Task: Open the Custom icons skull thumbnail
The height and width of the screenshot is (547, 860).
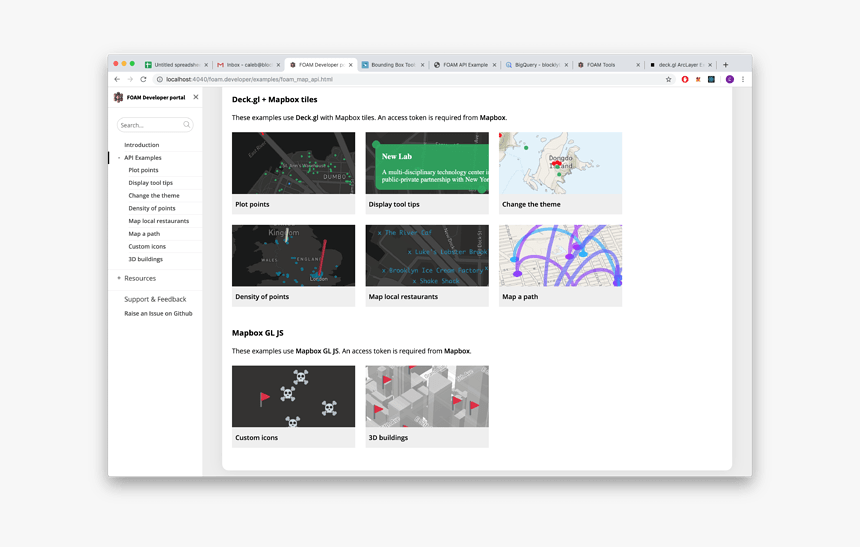Action: 293,396
